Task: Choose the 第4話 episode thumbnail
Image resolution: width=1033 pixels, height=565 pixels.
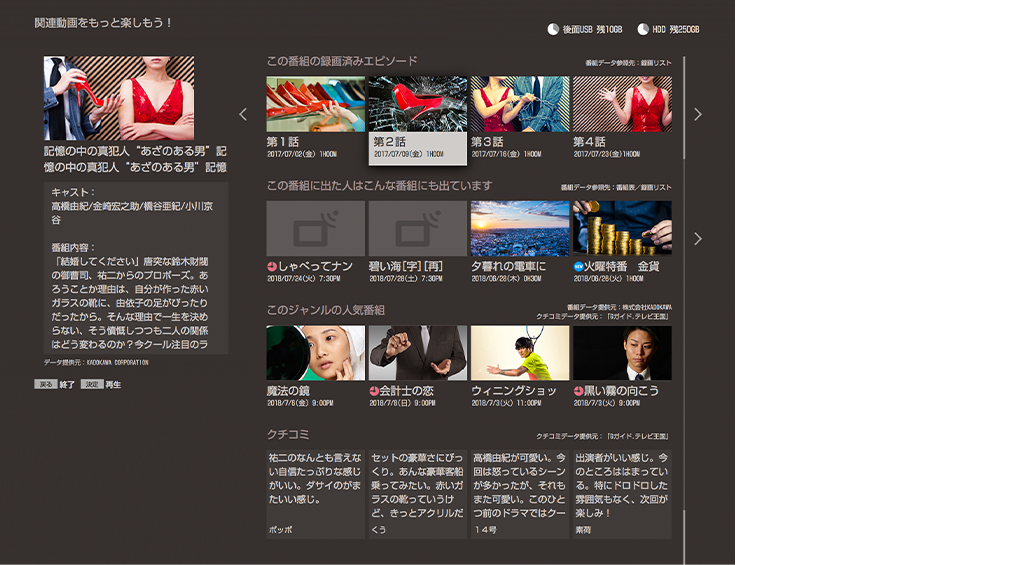Action: [x=621, y=104]
